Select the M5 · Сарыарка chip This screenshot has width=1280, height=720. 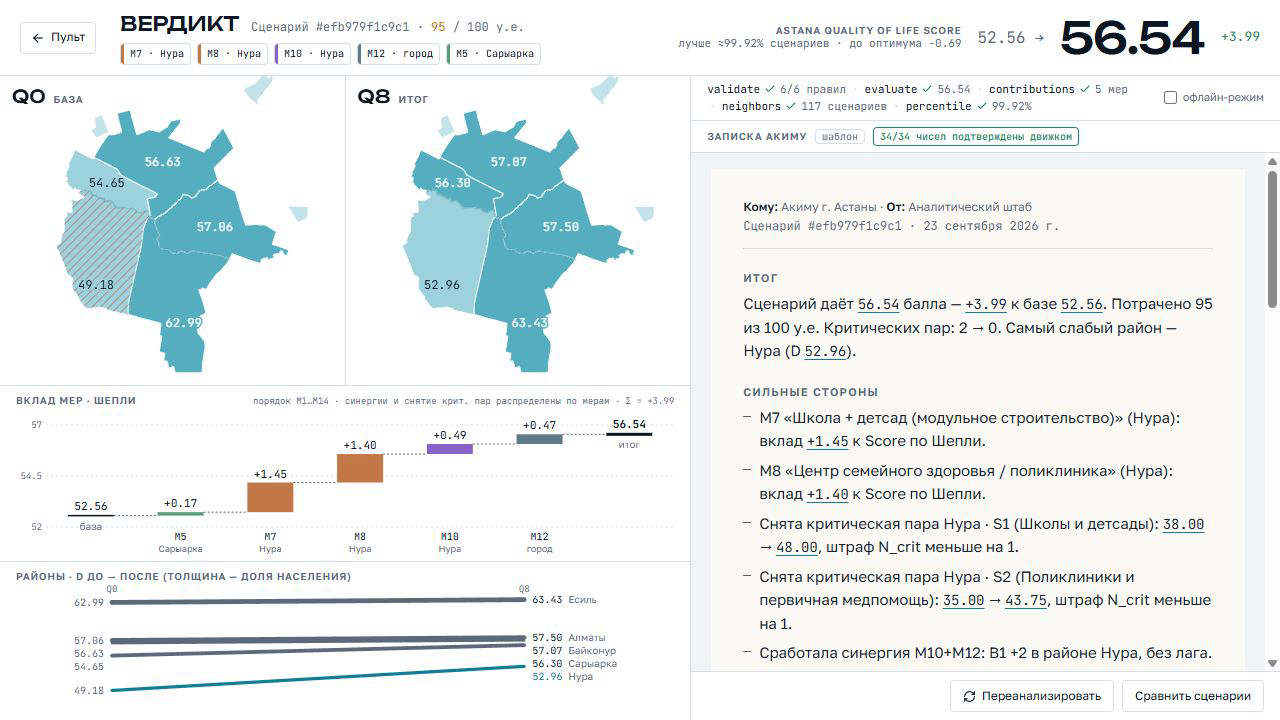[x=494, y=54]
